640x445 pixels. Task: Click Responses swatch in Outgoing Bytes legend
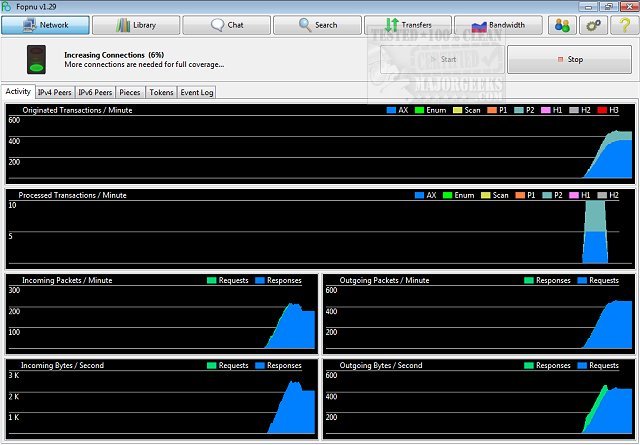point(529,366)
